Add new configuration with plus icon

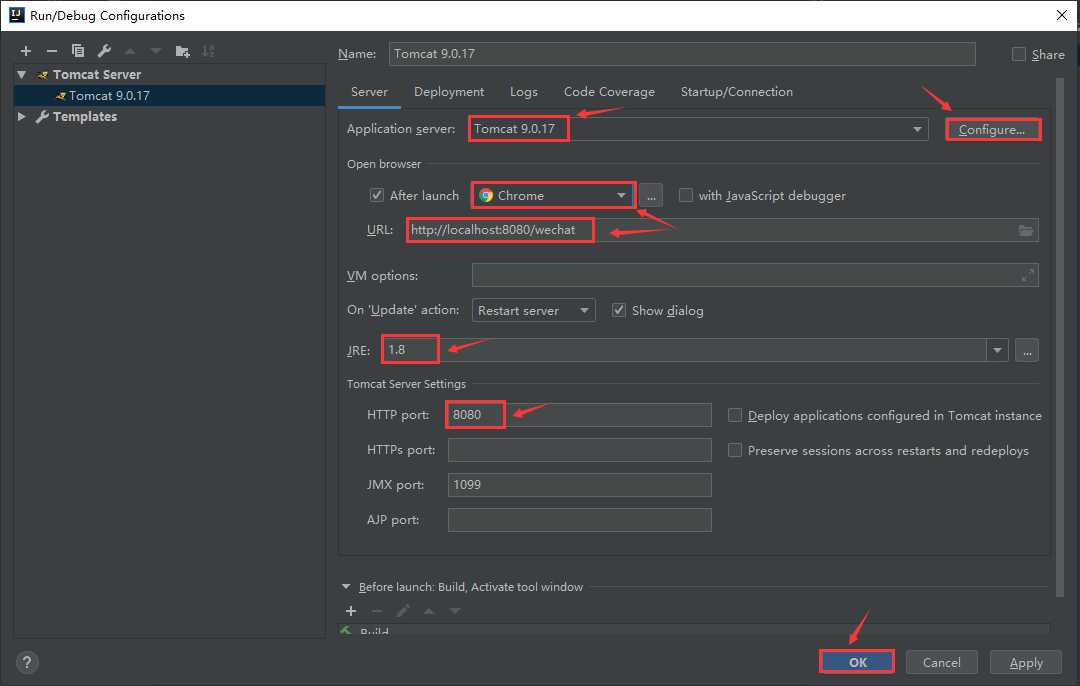pos(25,51)
